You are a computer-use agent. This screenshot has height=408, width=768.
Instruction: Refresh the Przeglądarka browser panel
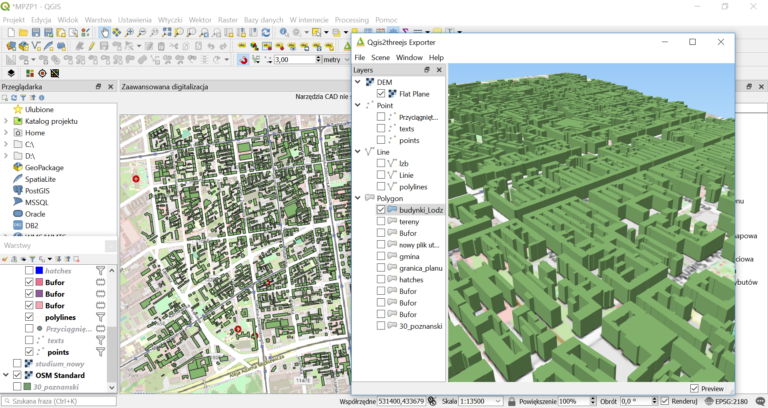14,97
